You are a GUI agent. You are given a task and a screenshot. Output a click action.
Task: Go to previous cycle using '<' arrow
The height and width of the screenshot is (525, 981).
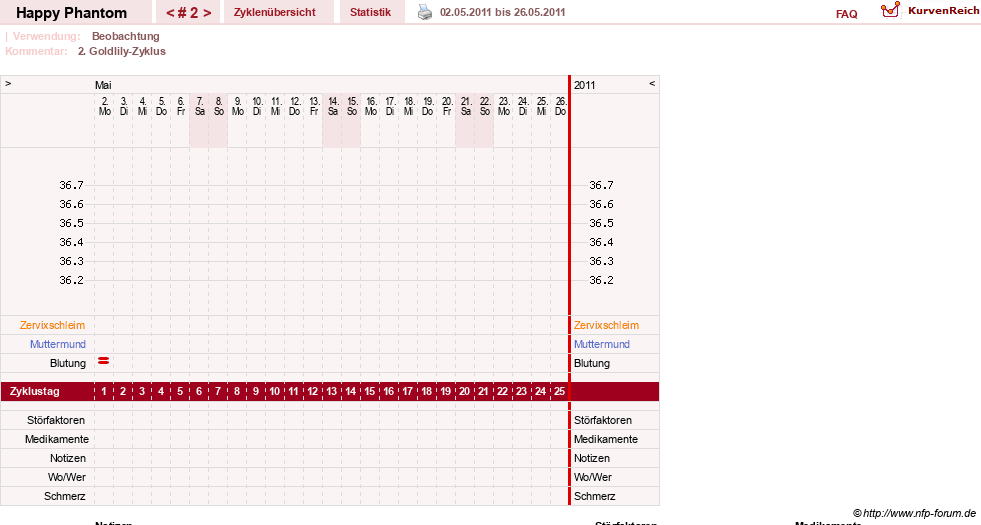(170, 13)
